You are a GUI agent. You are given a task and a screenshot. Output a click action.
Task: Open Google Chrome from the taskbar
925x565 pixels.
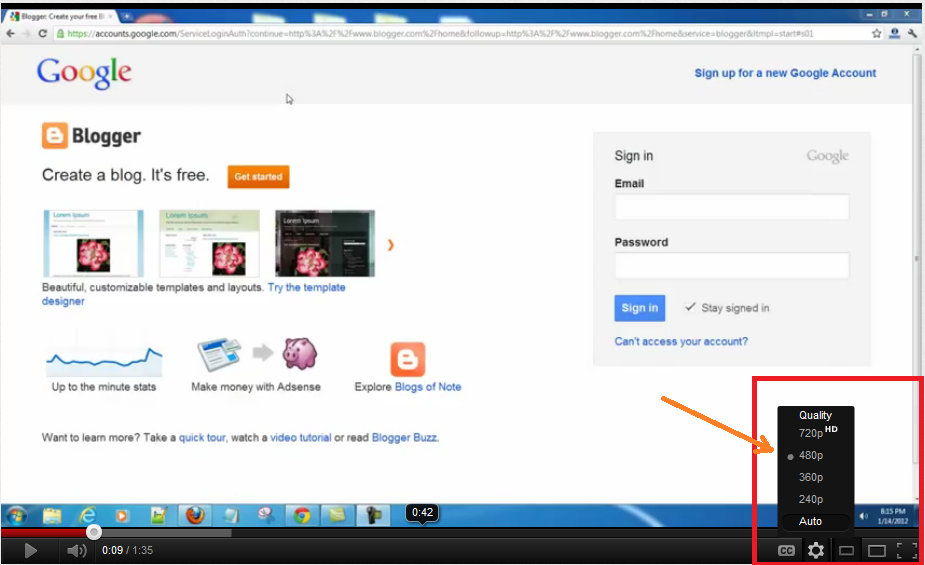coord(302,516)
